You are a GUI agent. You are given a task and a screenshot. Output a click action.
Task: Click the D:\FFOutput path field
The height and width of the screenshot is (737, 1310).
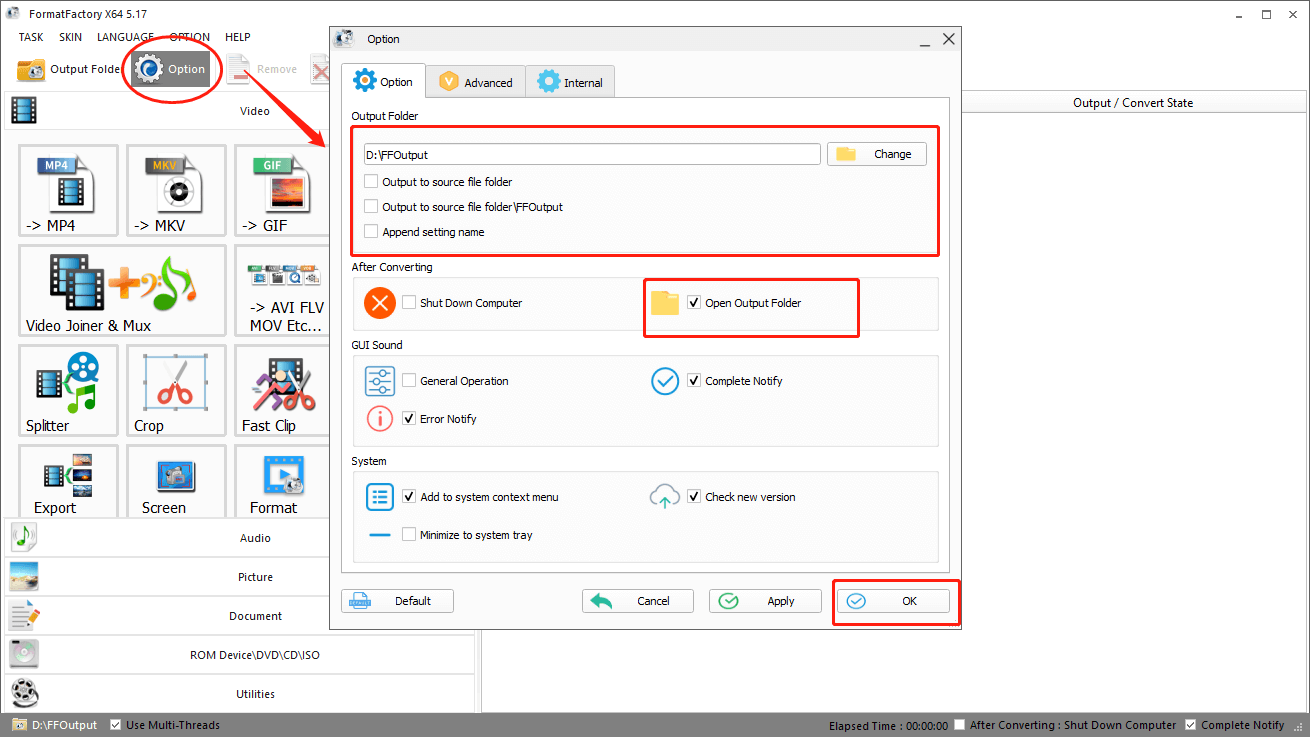pyautogui.click(x=592, y=154)
